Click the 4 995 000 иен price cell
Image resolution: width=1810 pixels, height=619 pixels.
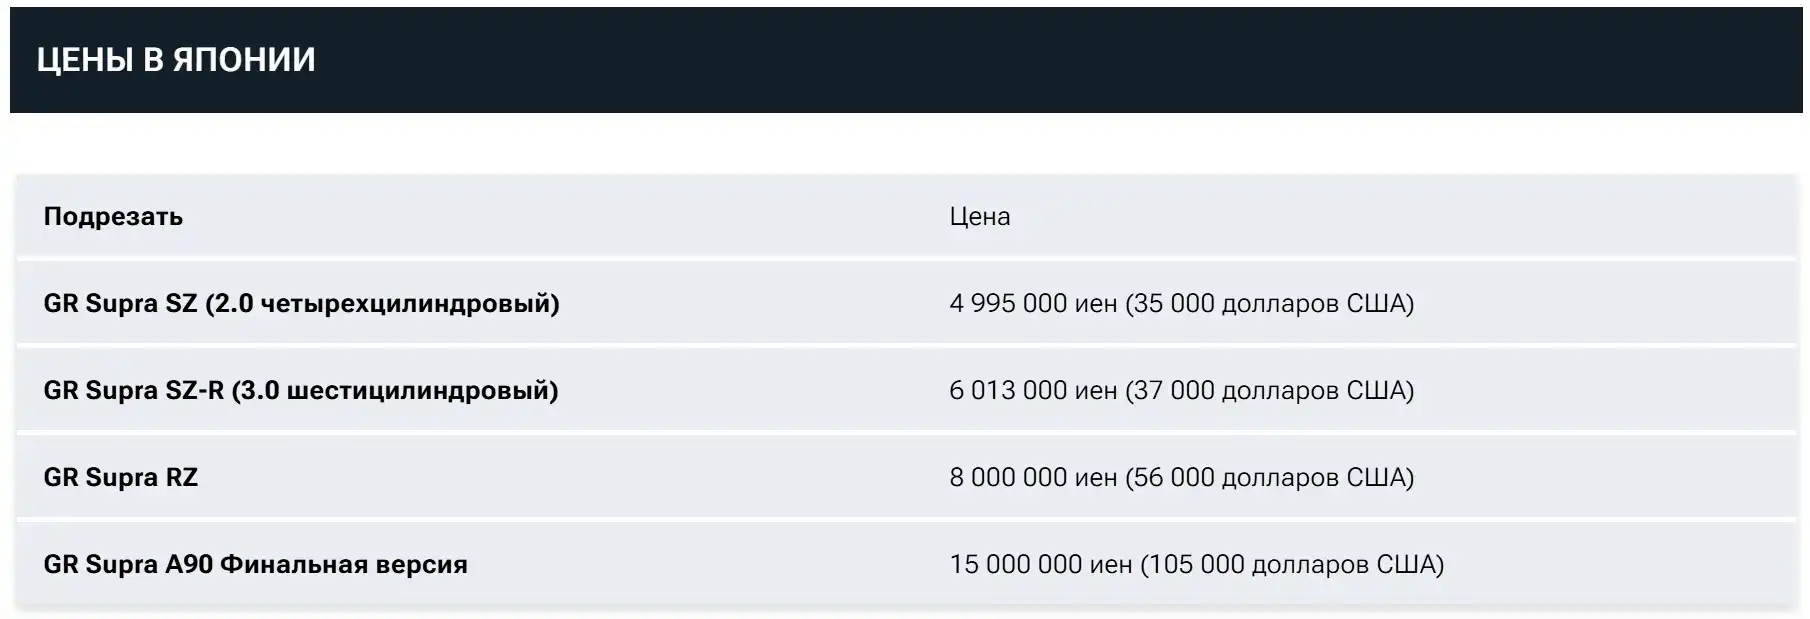(1033, 303)
